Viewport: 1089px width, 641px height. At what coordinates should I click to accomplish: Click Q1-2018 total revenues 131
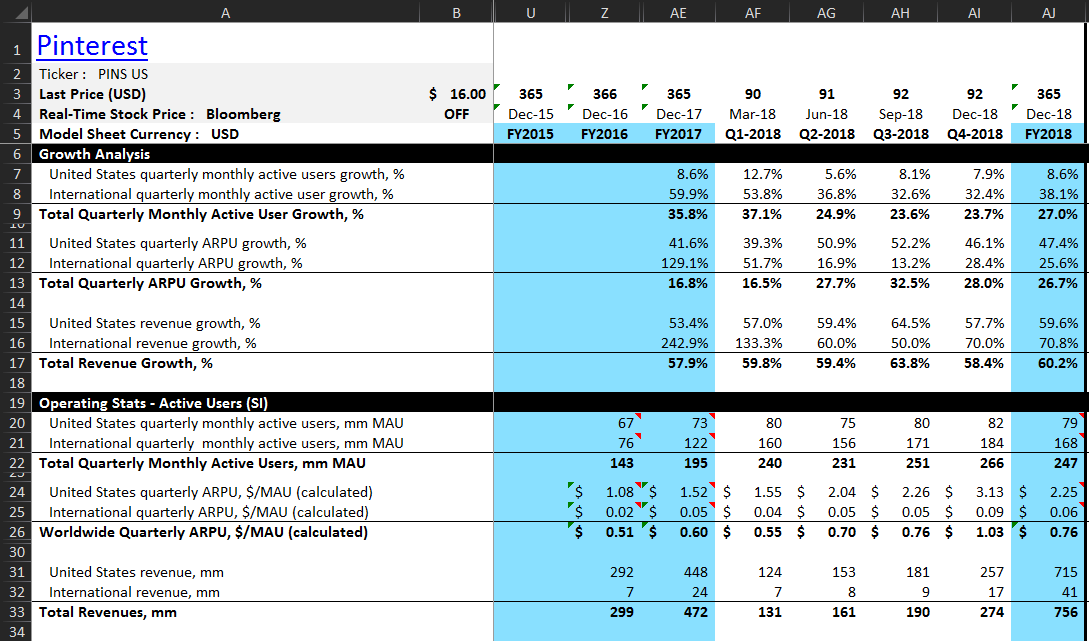(x=753, y=613)
